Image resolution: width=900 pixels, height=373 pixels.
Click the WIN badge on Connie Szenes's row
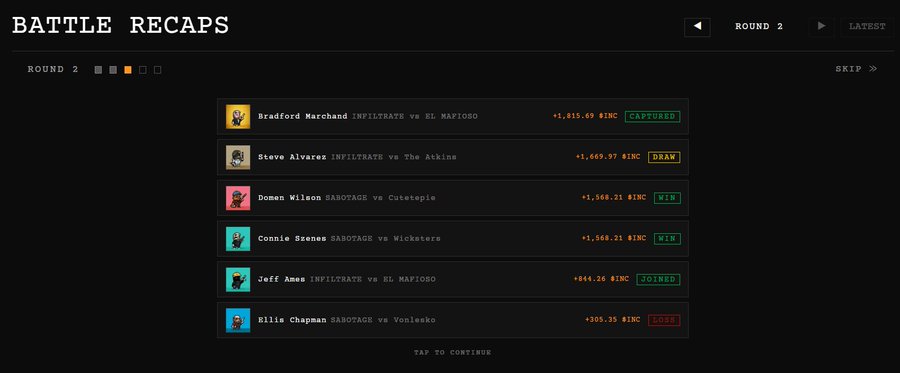click(x=667, y=239)
